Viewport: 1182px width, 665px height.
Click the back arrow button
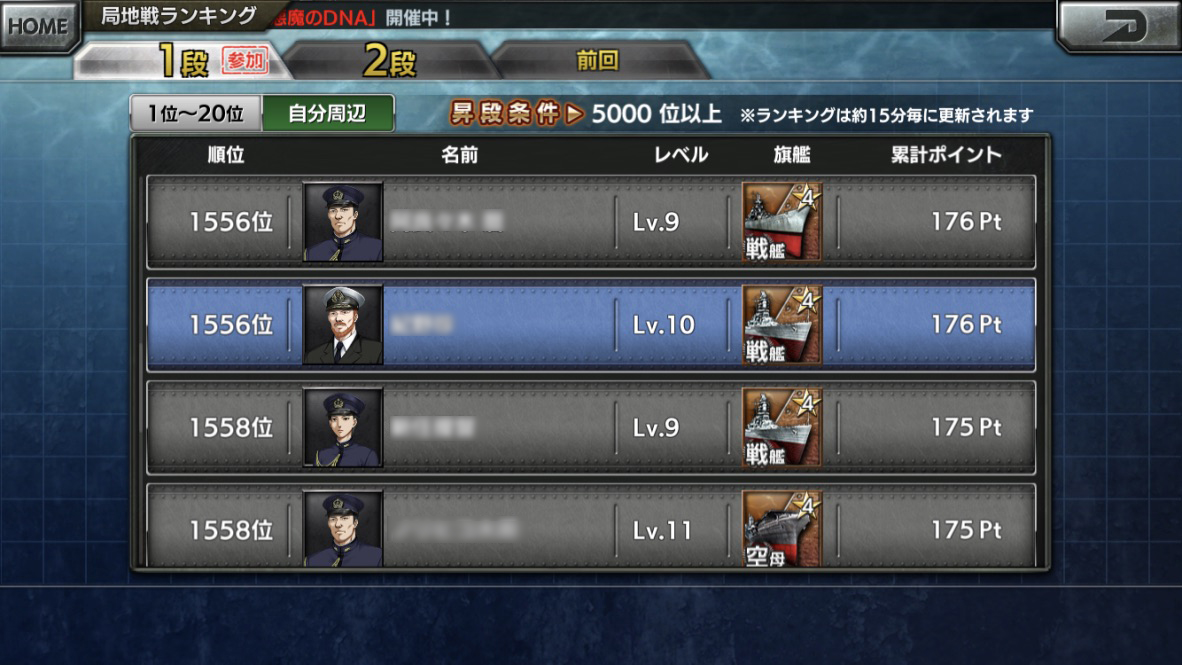[x=1121, y=26]
